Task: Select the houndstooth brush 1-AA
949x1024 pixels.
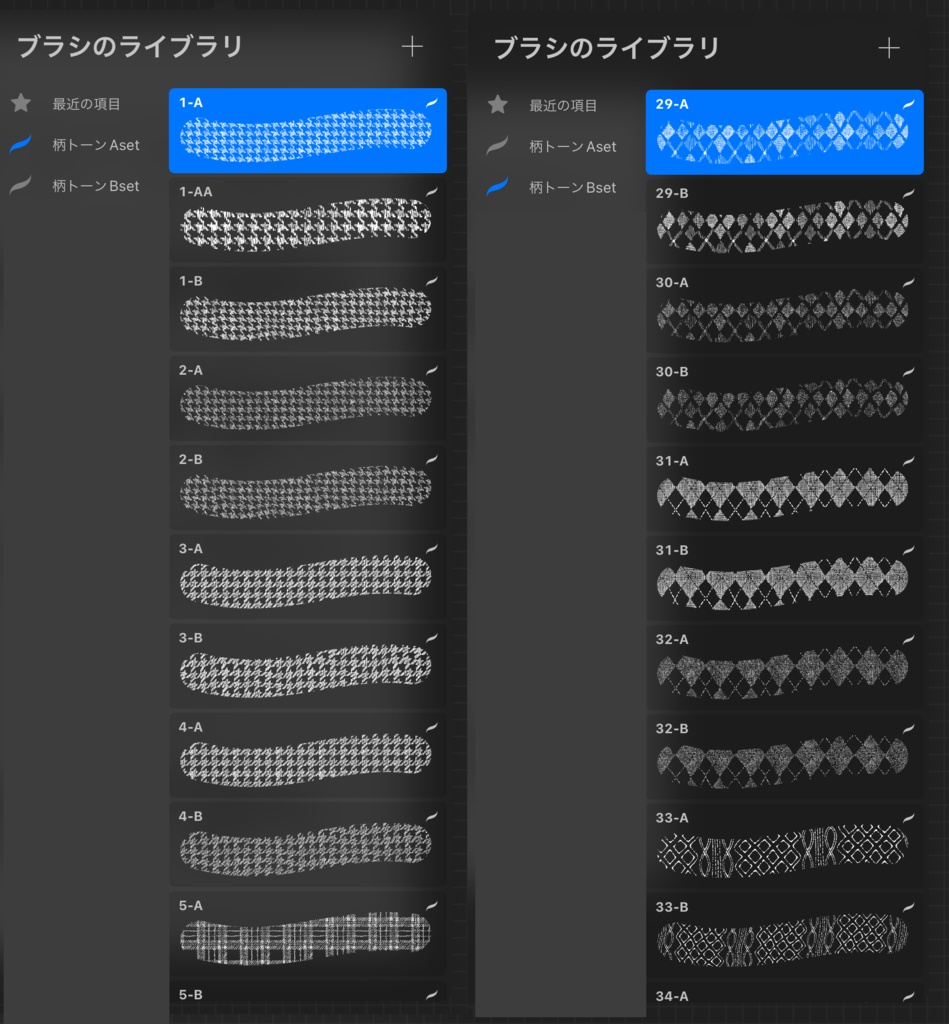Action: (x=305, y=220)
